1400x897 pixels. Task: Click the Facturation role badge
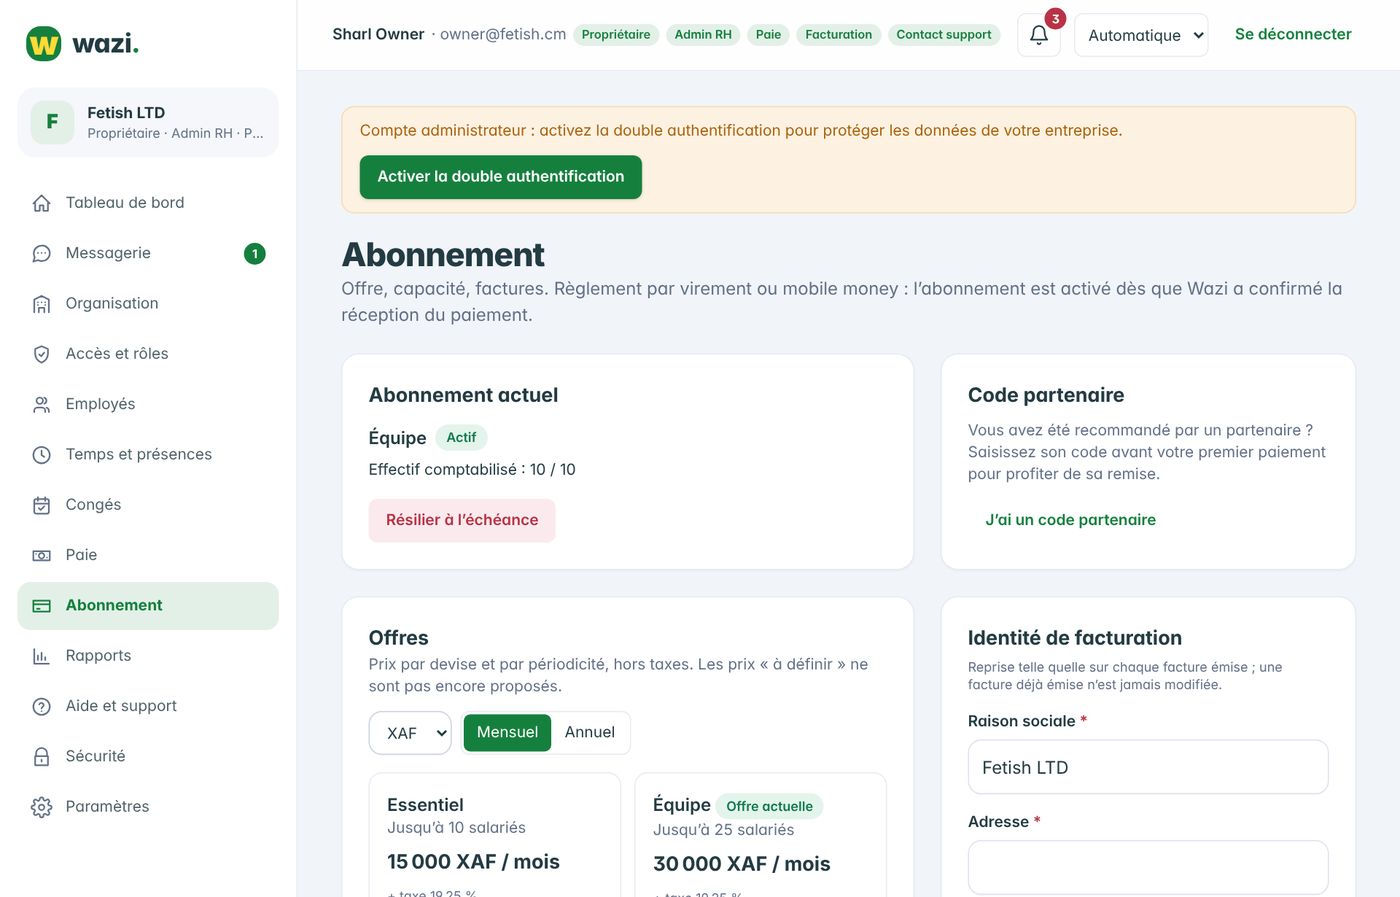(838, 35)
